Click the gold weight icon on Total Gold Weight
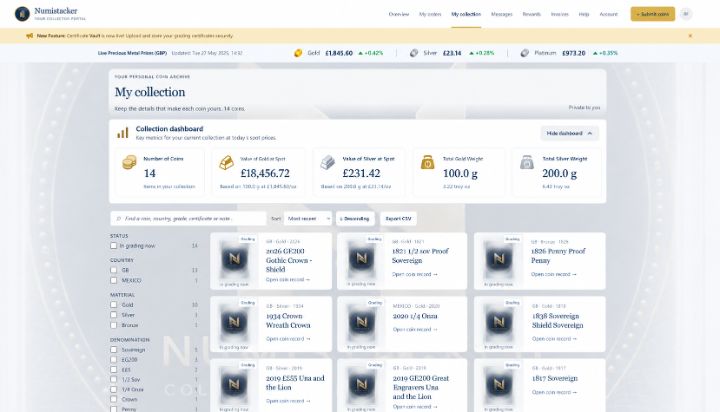720x412 pixels. click(x=428, y=162)
